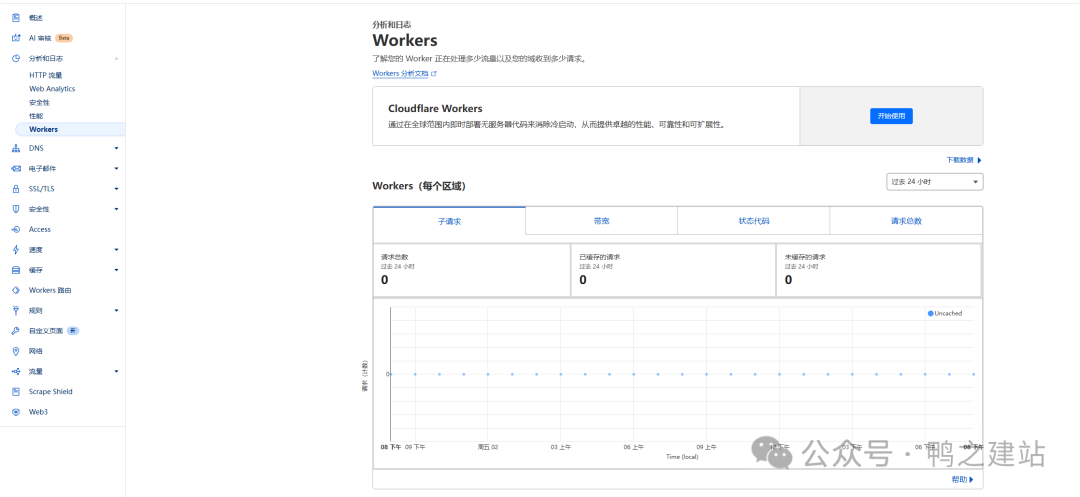The width and height of the screenshot is (1080, 497).
Task: Open the Web3 circular icon
Action: (x=16, y=412)
